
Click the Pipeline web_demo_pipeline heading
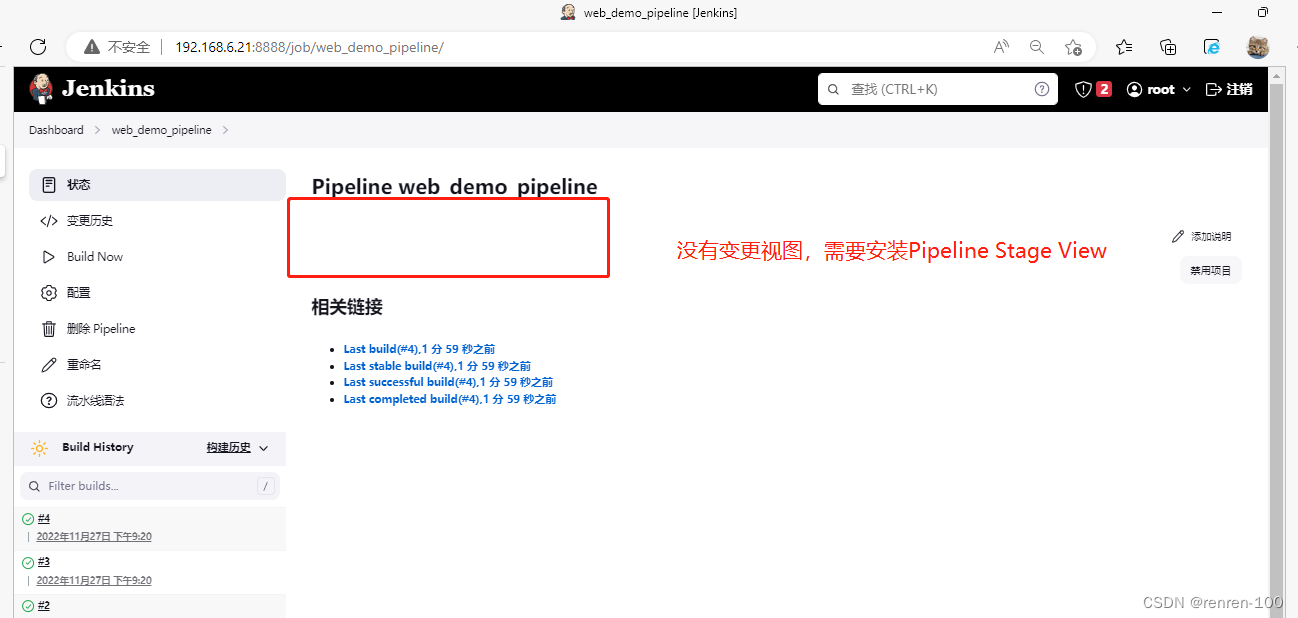[x=455, y=186]
